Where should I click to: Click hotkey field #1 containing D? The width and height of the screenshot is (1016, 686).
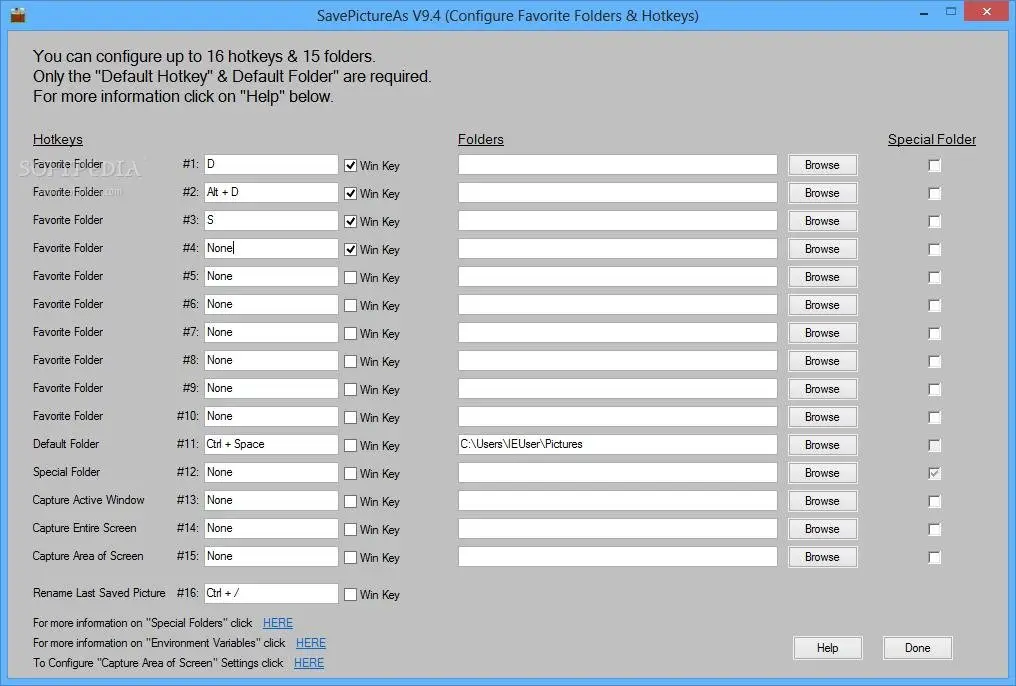(271, 165)
